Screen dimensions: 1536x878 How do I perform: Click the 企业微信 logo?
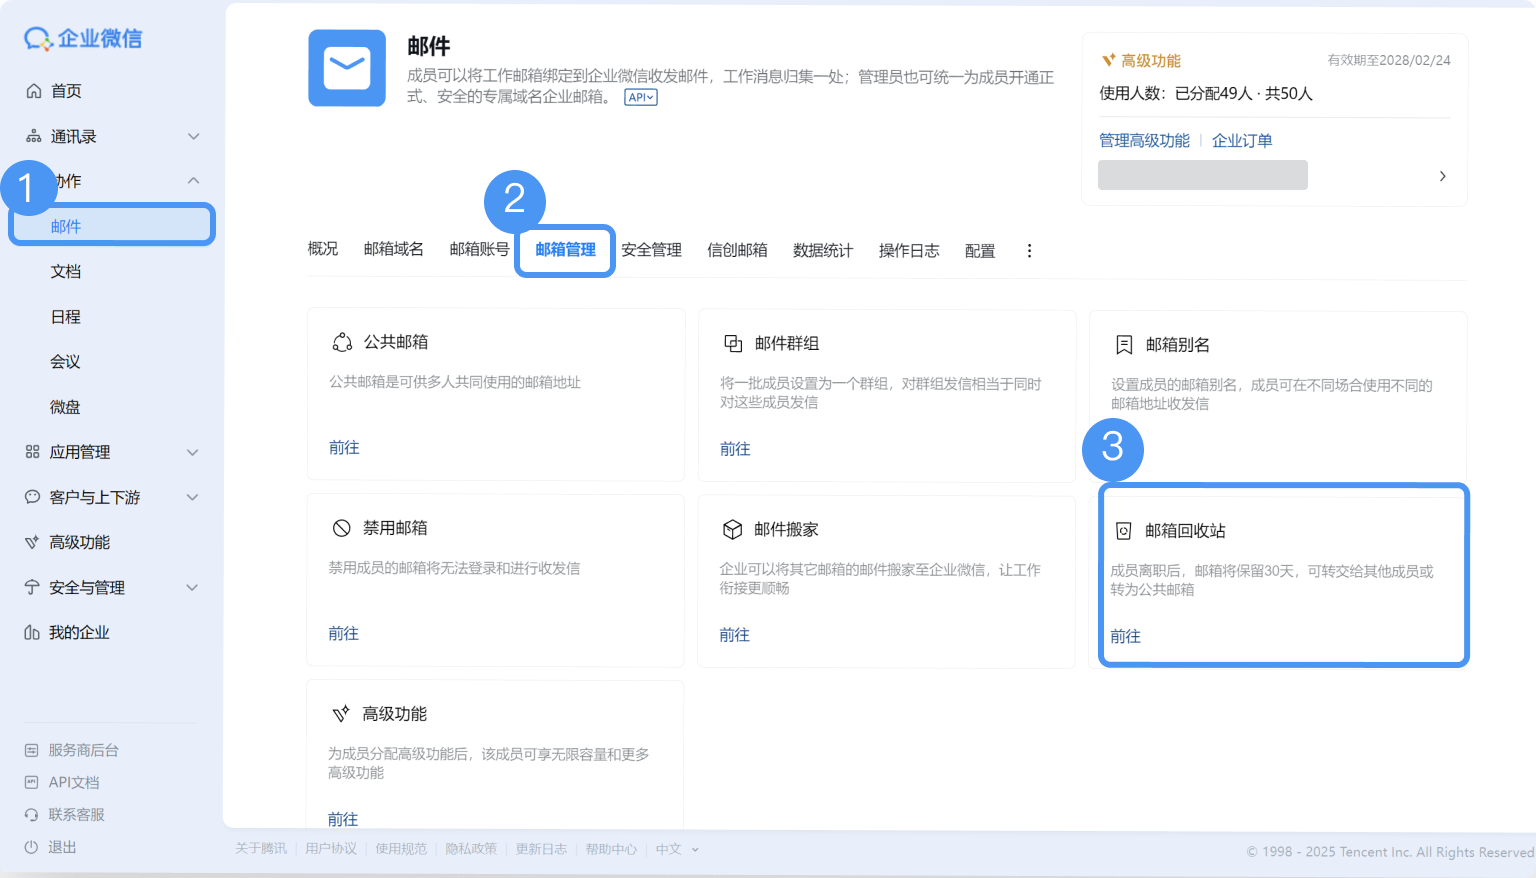(x=83, y=39)
